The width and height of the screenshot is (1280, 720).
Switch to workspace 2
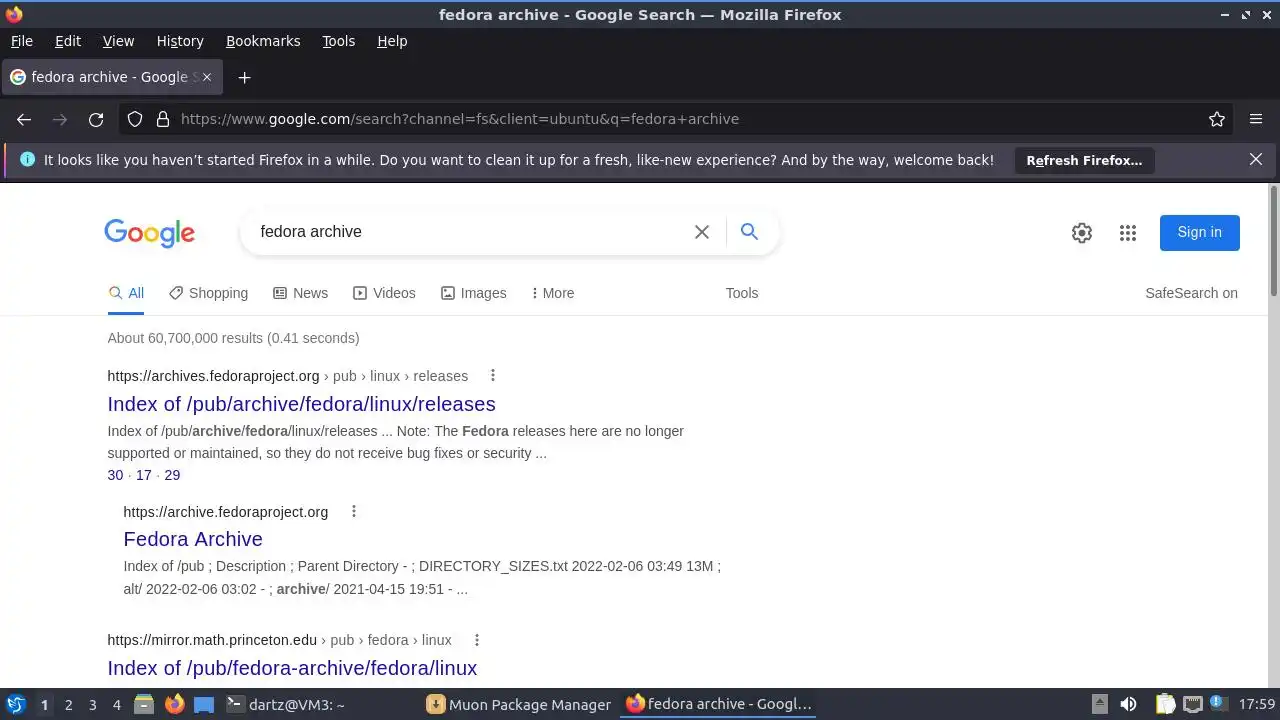[x=68, y=705]
